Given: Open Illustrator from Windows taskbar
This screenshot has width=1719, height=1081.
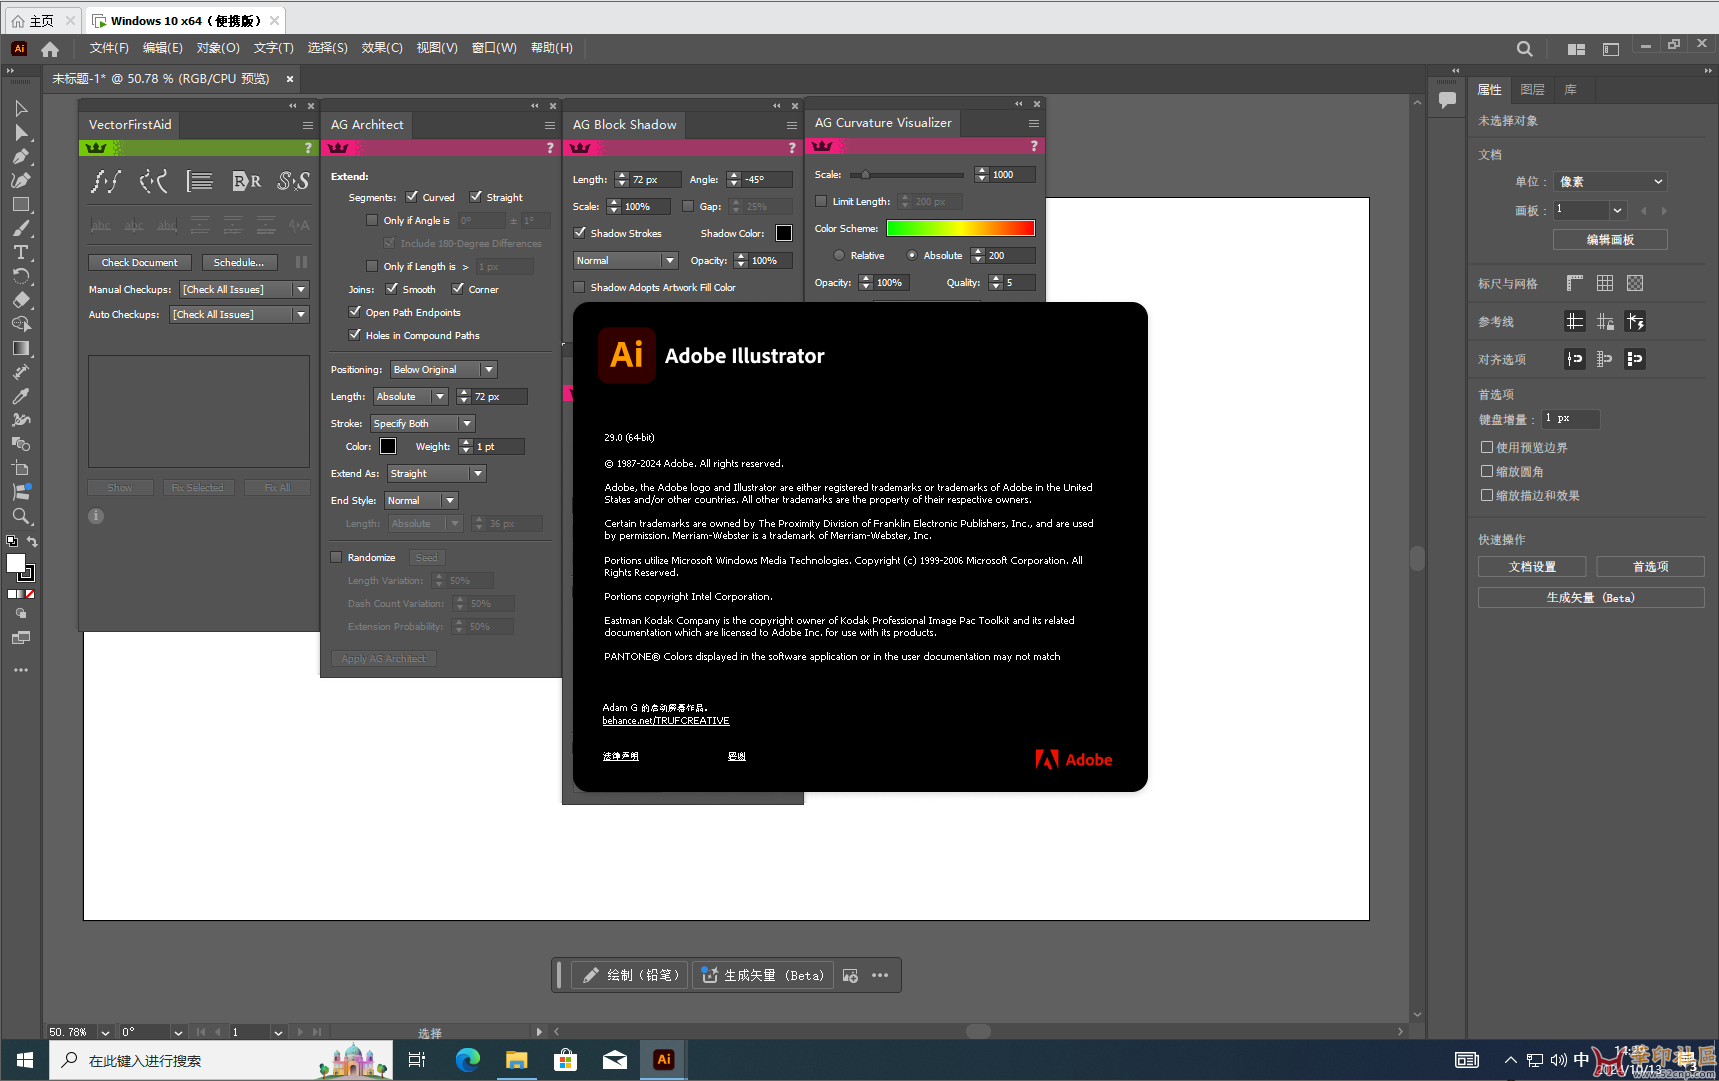Looking at the screenshot, I should coord(663,1060).
